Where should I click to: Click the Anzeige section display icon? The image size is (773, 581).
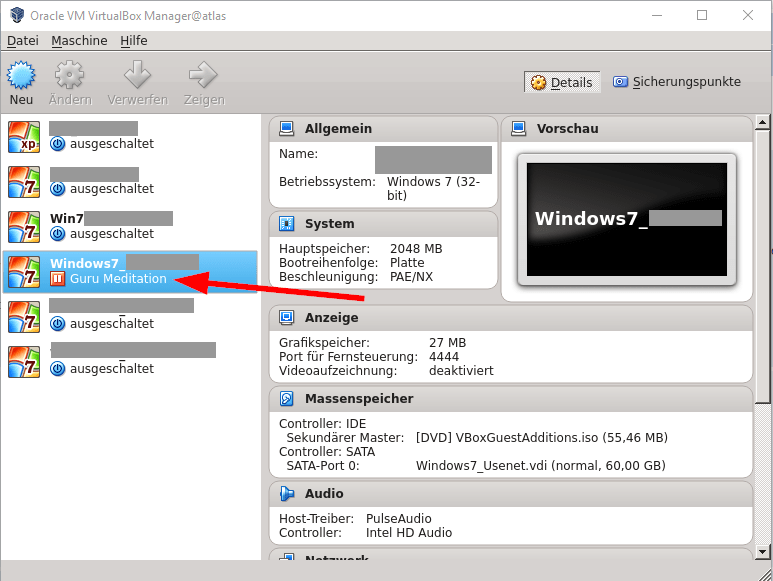click(286, 317)
